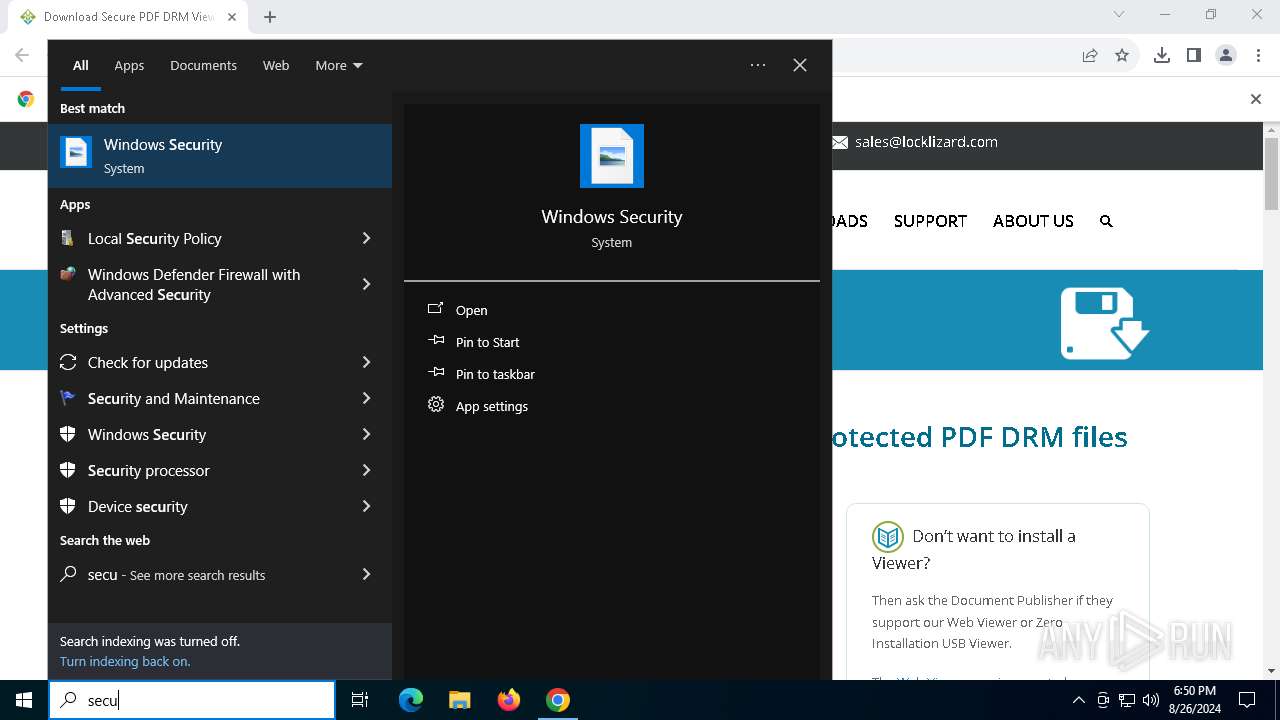The image size is (1280, 720).
Task: Switch to the Documents search filter
Action: coord(203,65)
